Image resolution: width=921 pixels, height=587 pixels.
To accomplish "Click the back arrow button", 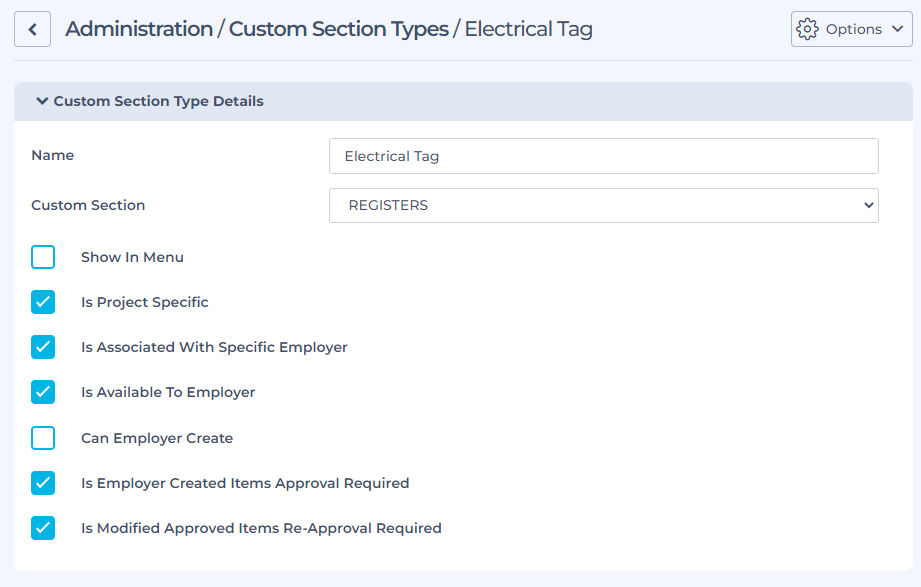I will (x=32, y=29).
